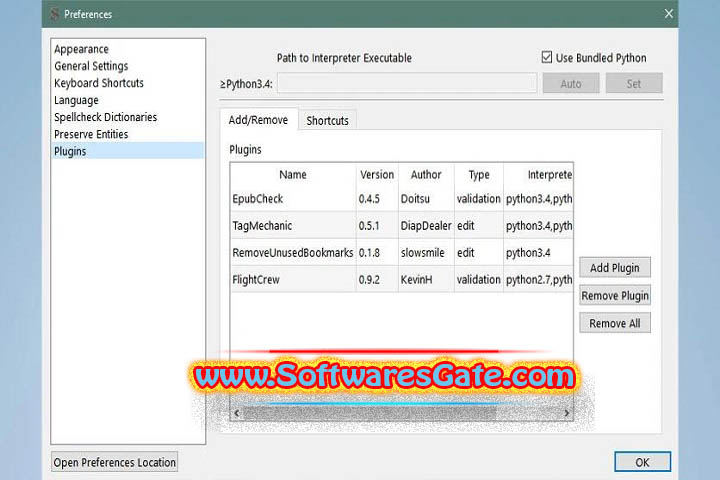The image size is (720, 480).
Task: Click the Remove All button
Action: coord(615,324)
